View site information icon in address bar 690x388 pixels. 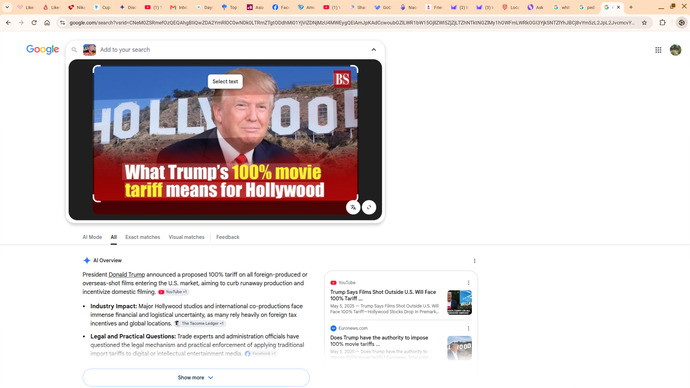coord(62,22)
